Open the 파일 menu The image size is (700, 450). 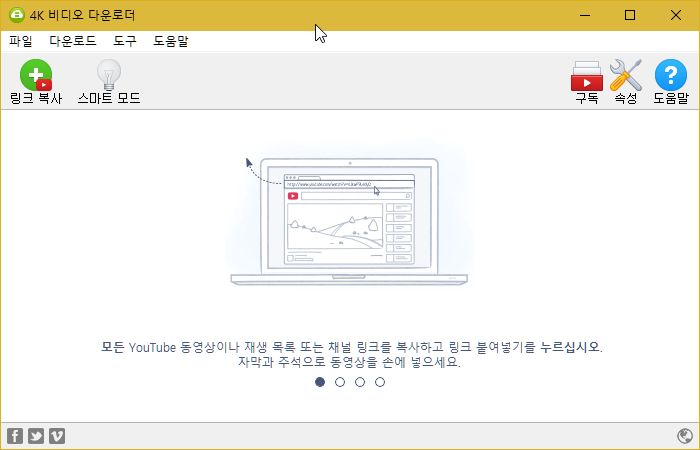coord(21,41)
